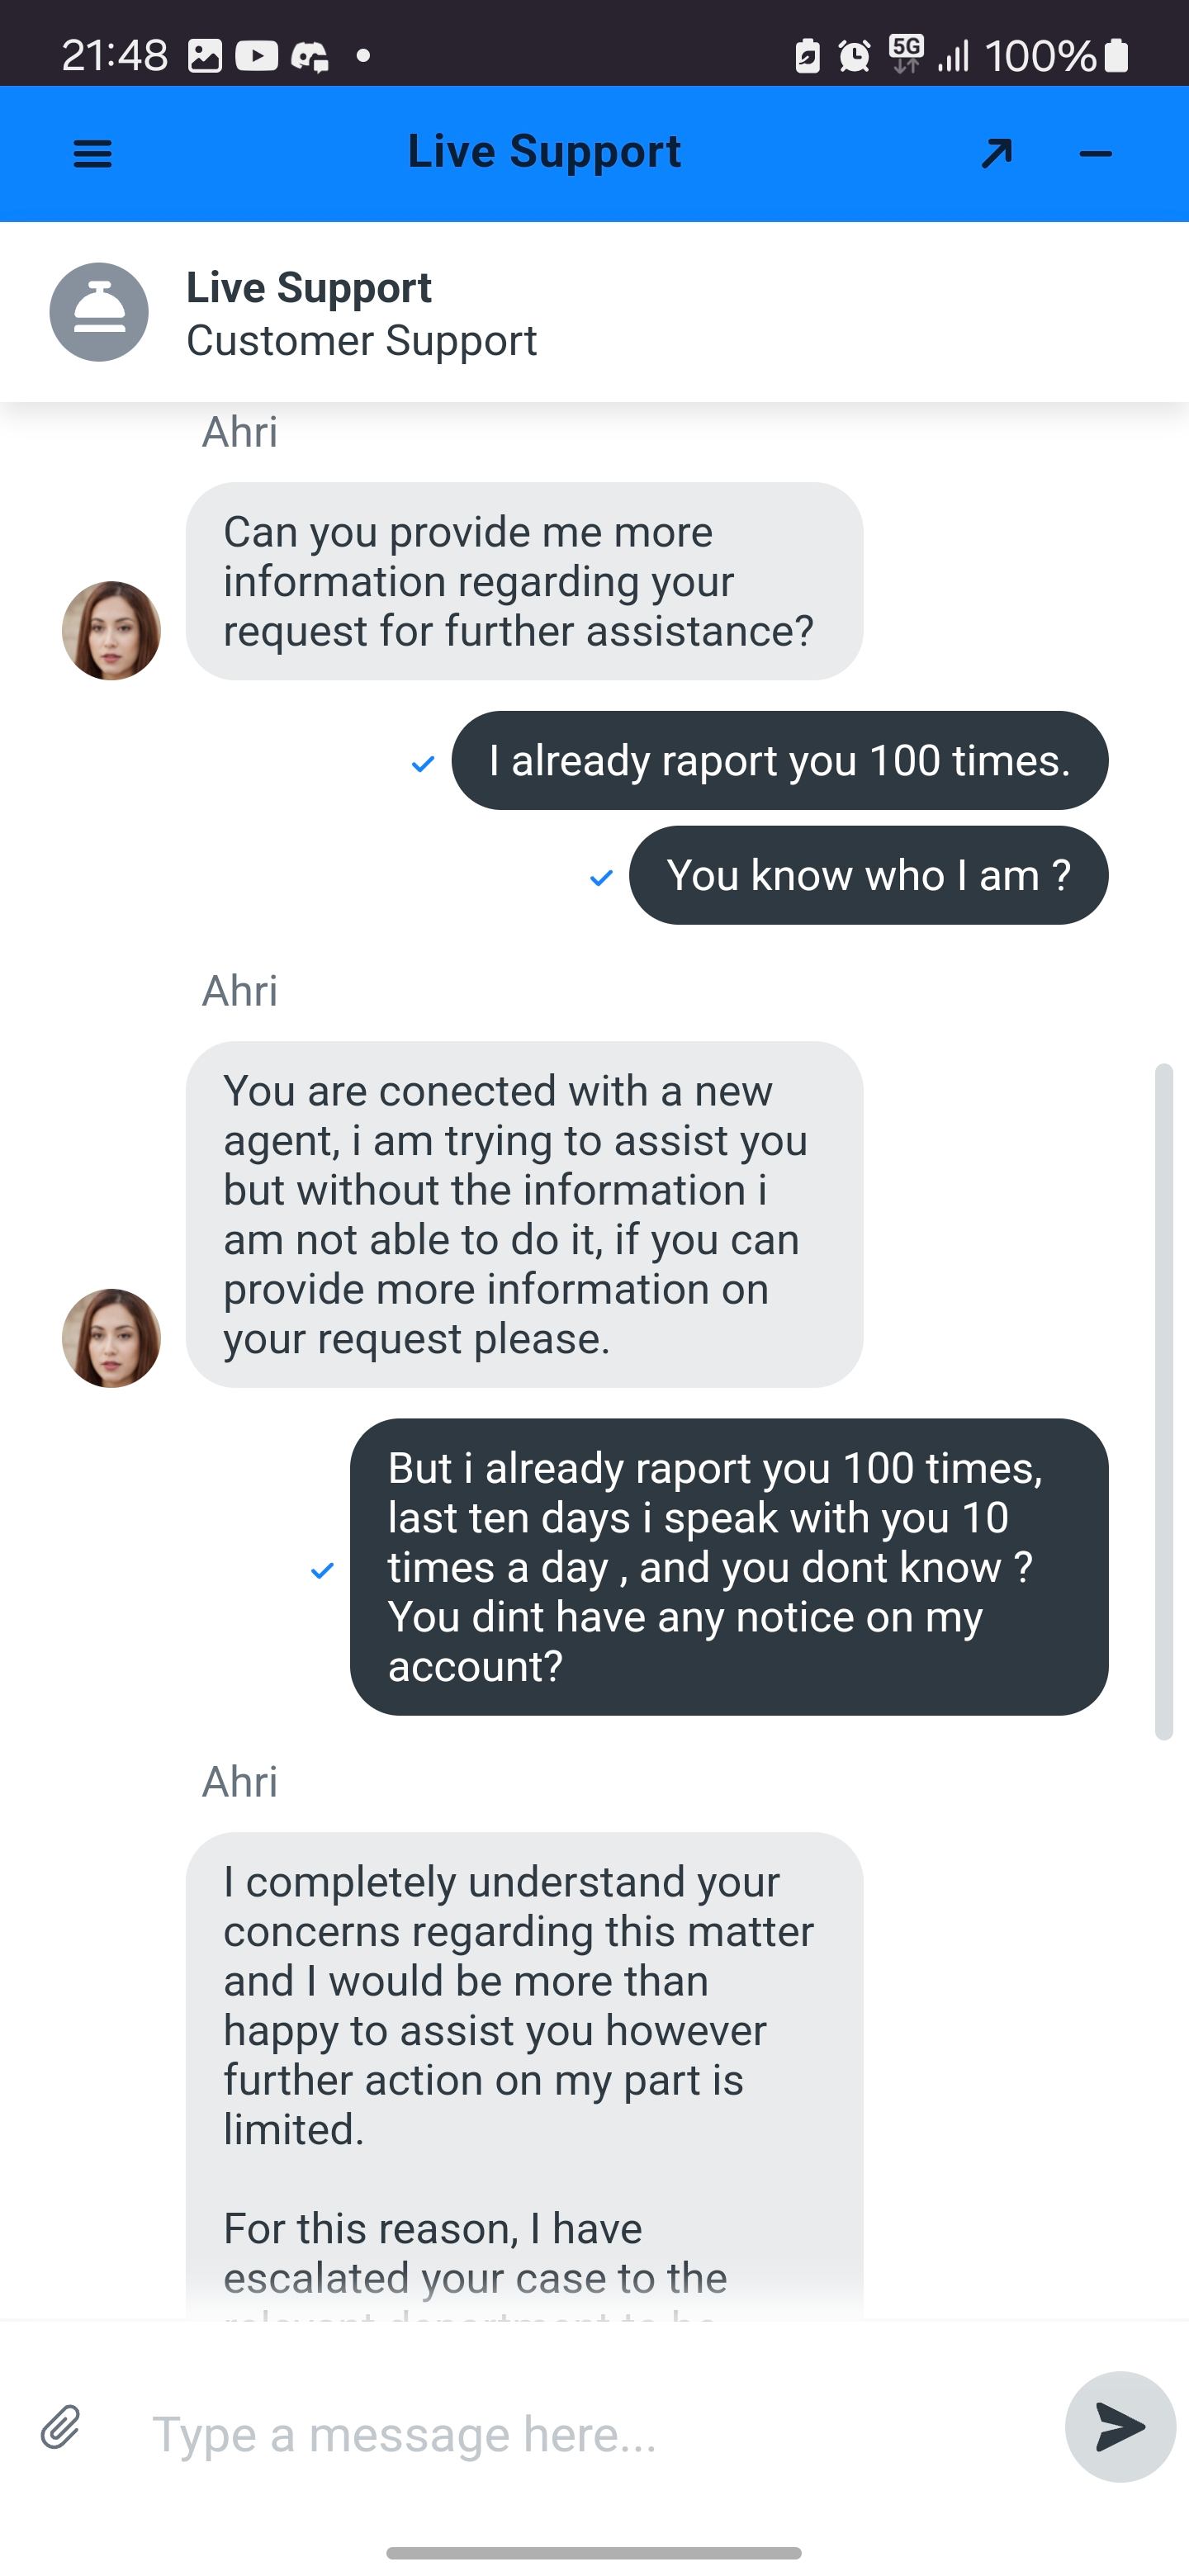Tap the YouTube notification icon in status bar
This screenshot has height=2576, width=1189.
[256, 56]
